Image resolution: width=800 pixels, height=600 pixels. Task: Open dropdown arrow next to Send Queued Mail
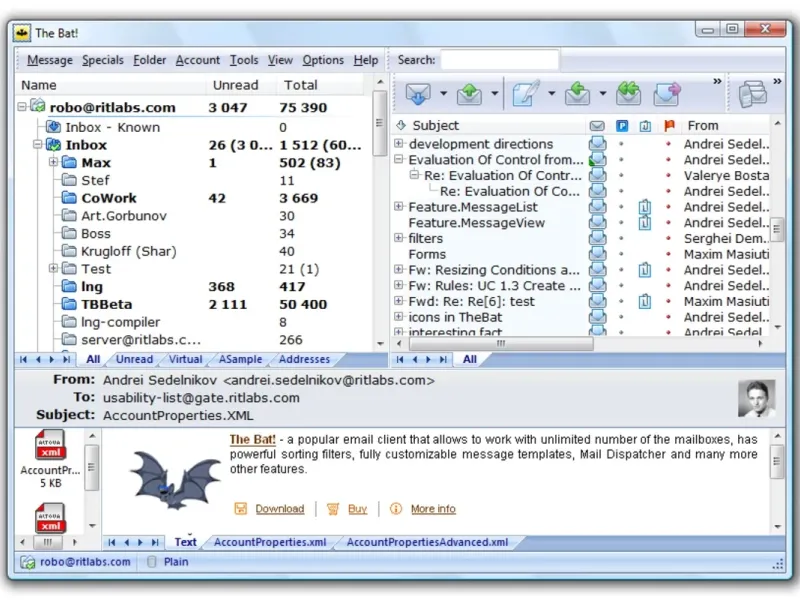pos(494,94)
